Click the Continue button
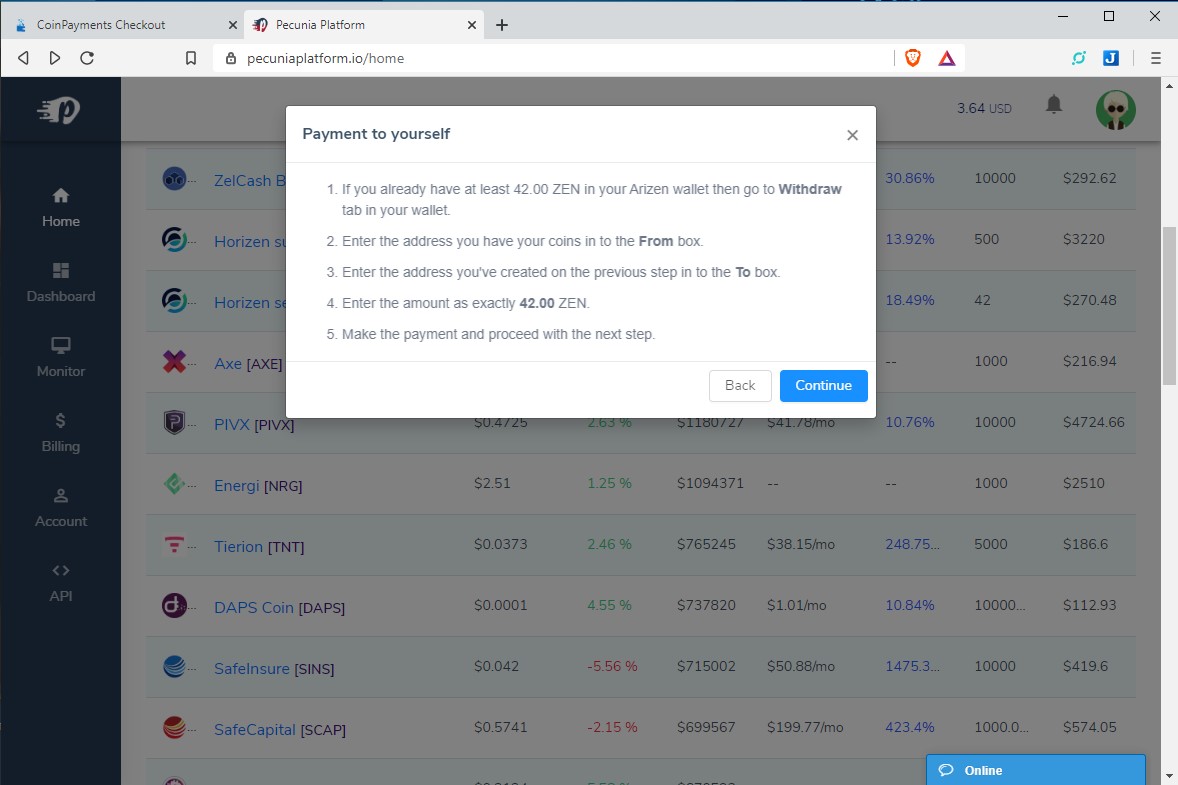Image resolution: width=1178 pixels, height=785 pixels. click(823, 385)
